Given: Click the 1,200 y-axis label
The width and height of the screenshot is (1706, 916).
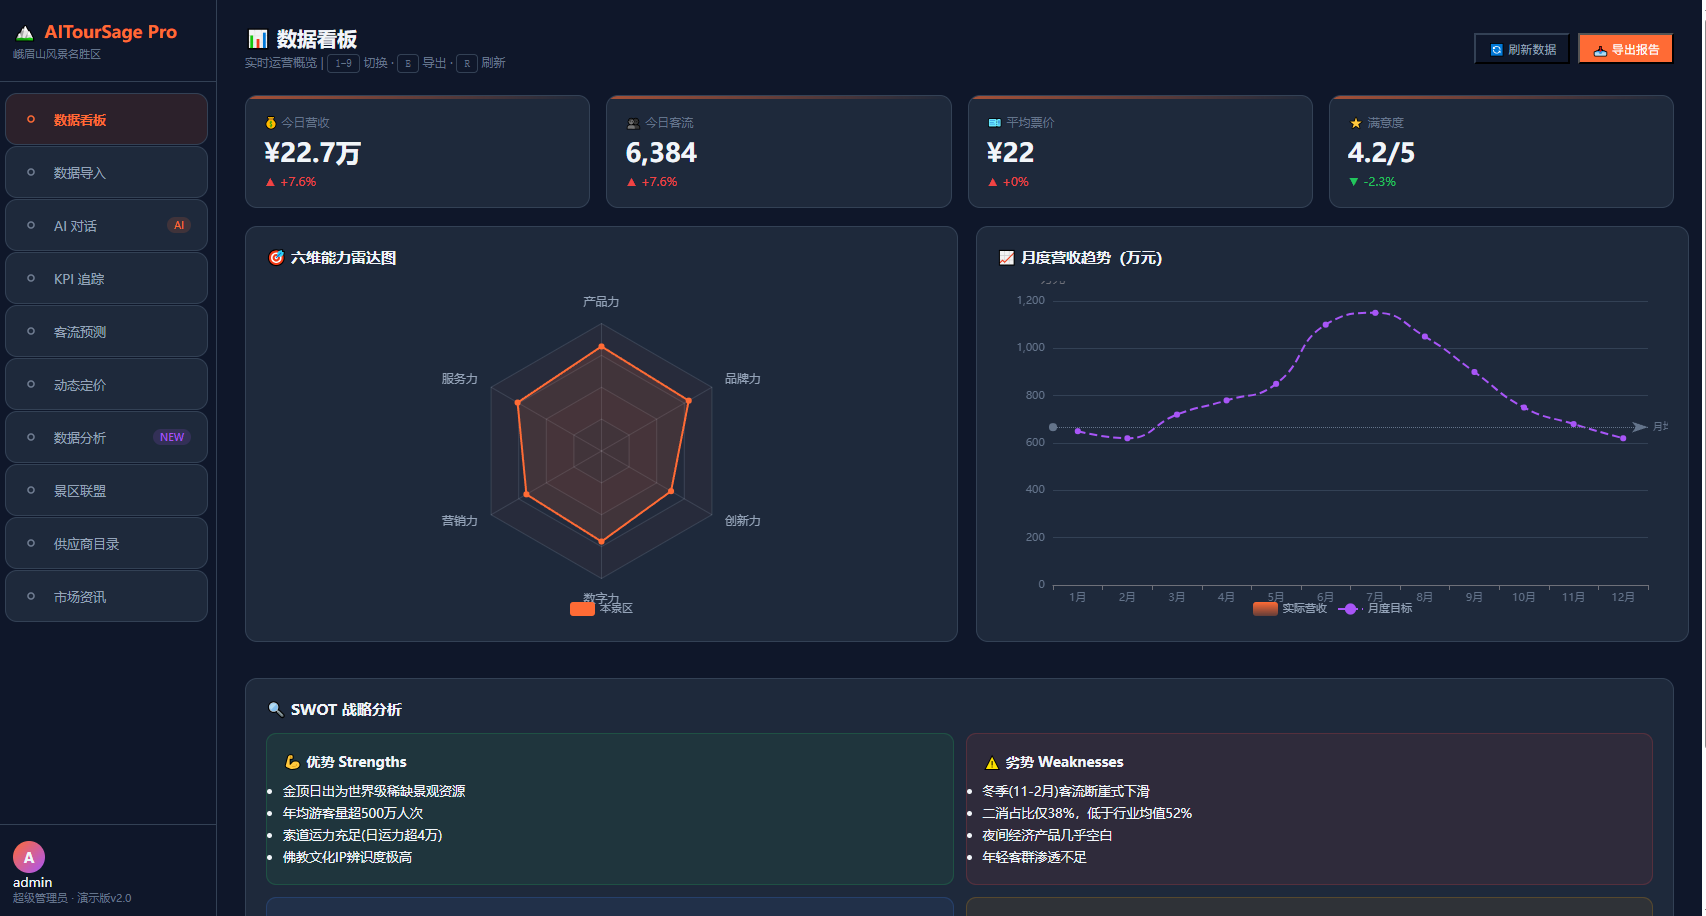Looking at the screenshot, I should click(x=1031, y=300).
